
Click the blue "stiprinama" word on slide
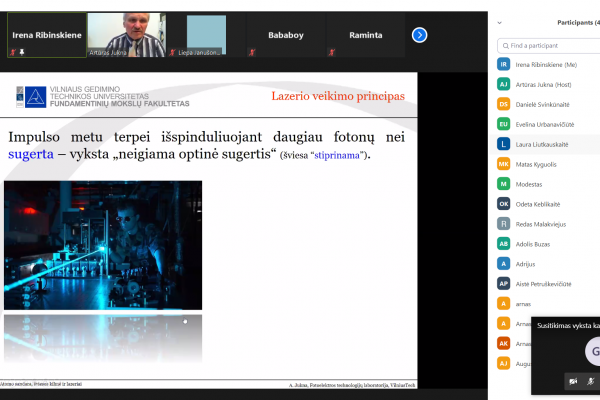coord(337,155)
